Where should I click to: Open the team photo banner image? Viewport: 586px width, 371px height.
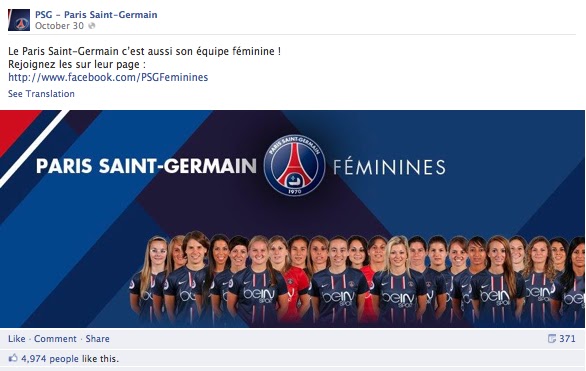292,219
